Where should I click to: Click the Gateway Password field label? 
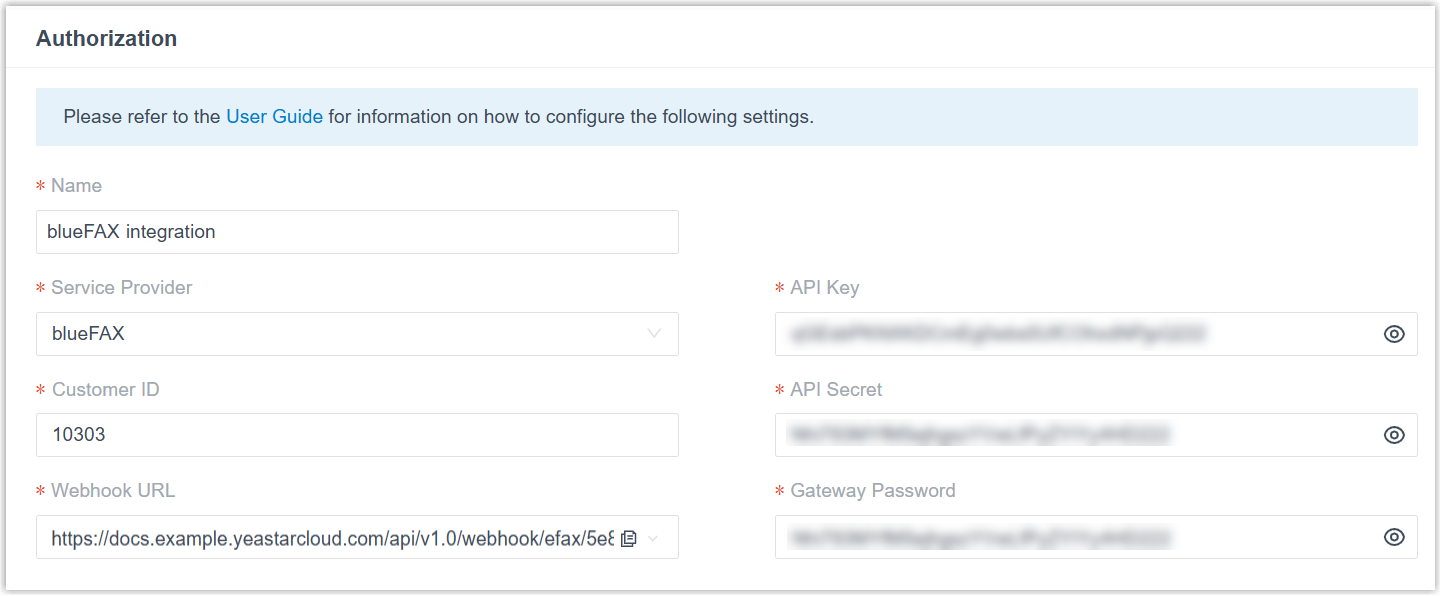coord(872,491)
